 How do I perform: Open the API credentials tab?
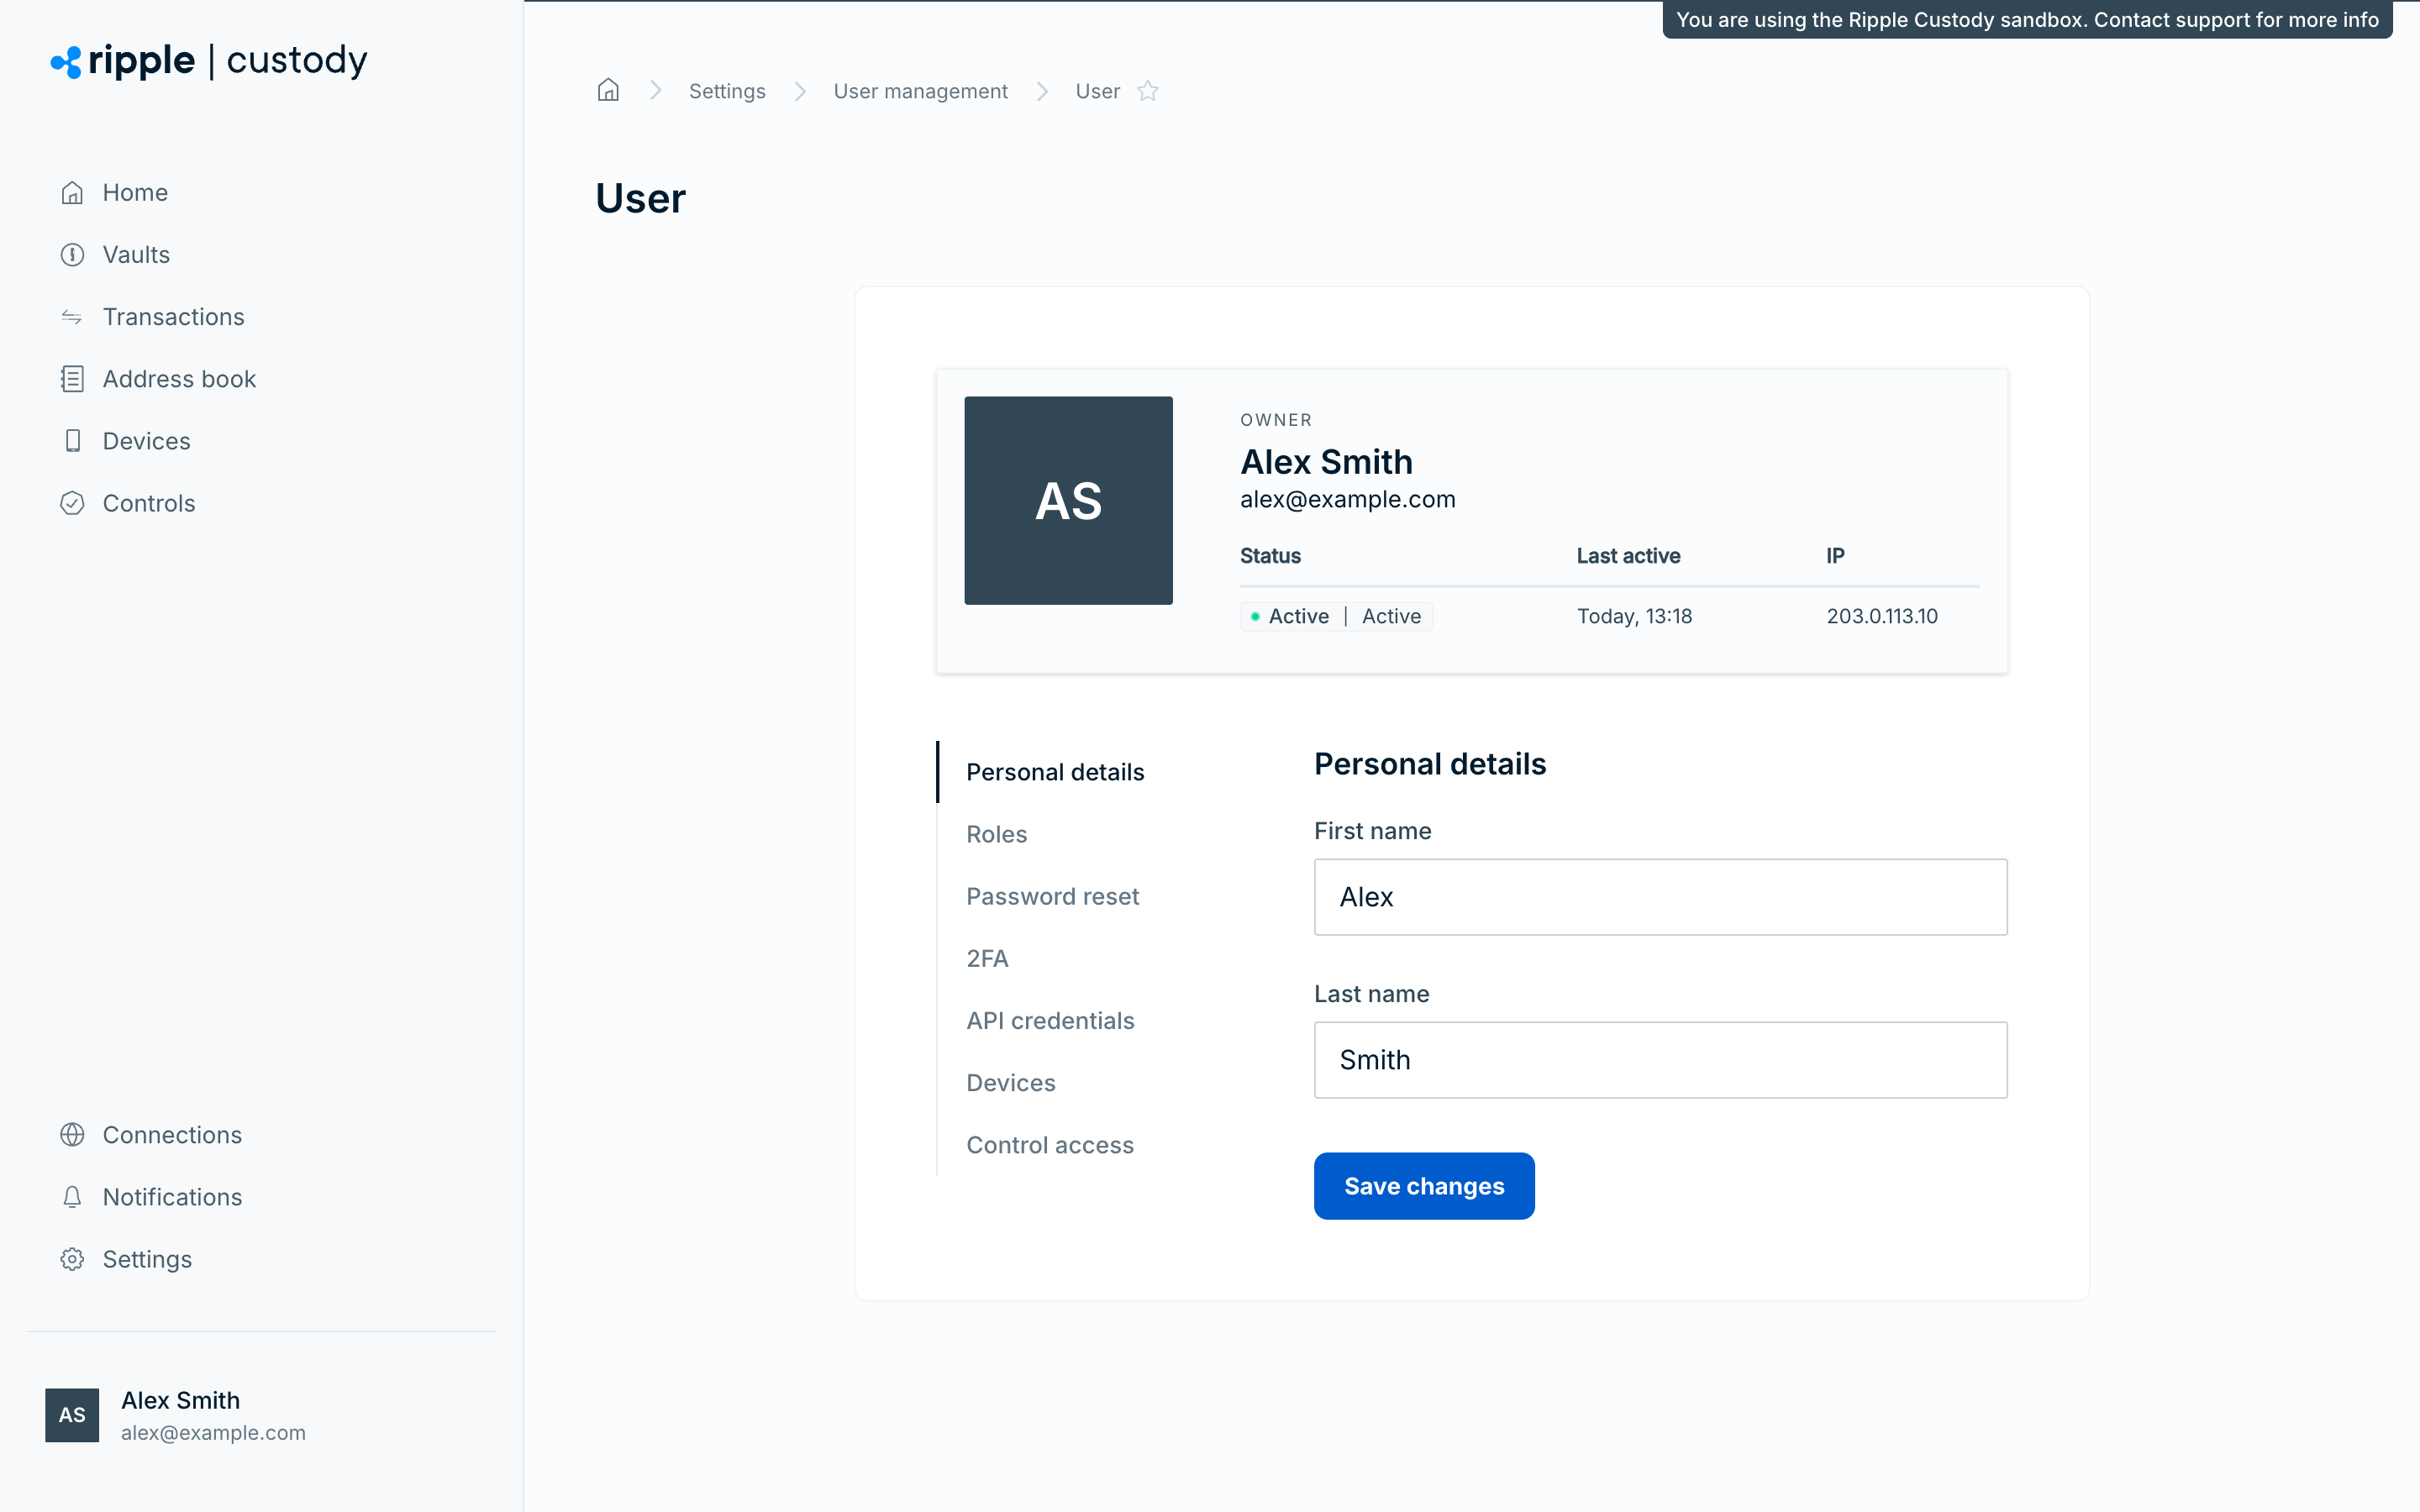(1050, 1020)
